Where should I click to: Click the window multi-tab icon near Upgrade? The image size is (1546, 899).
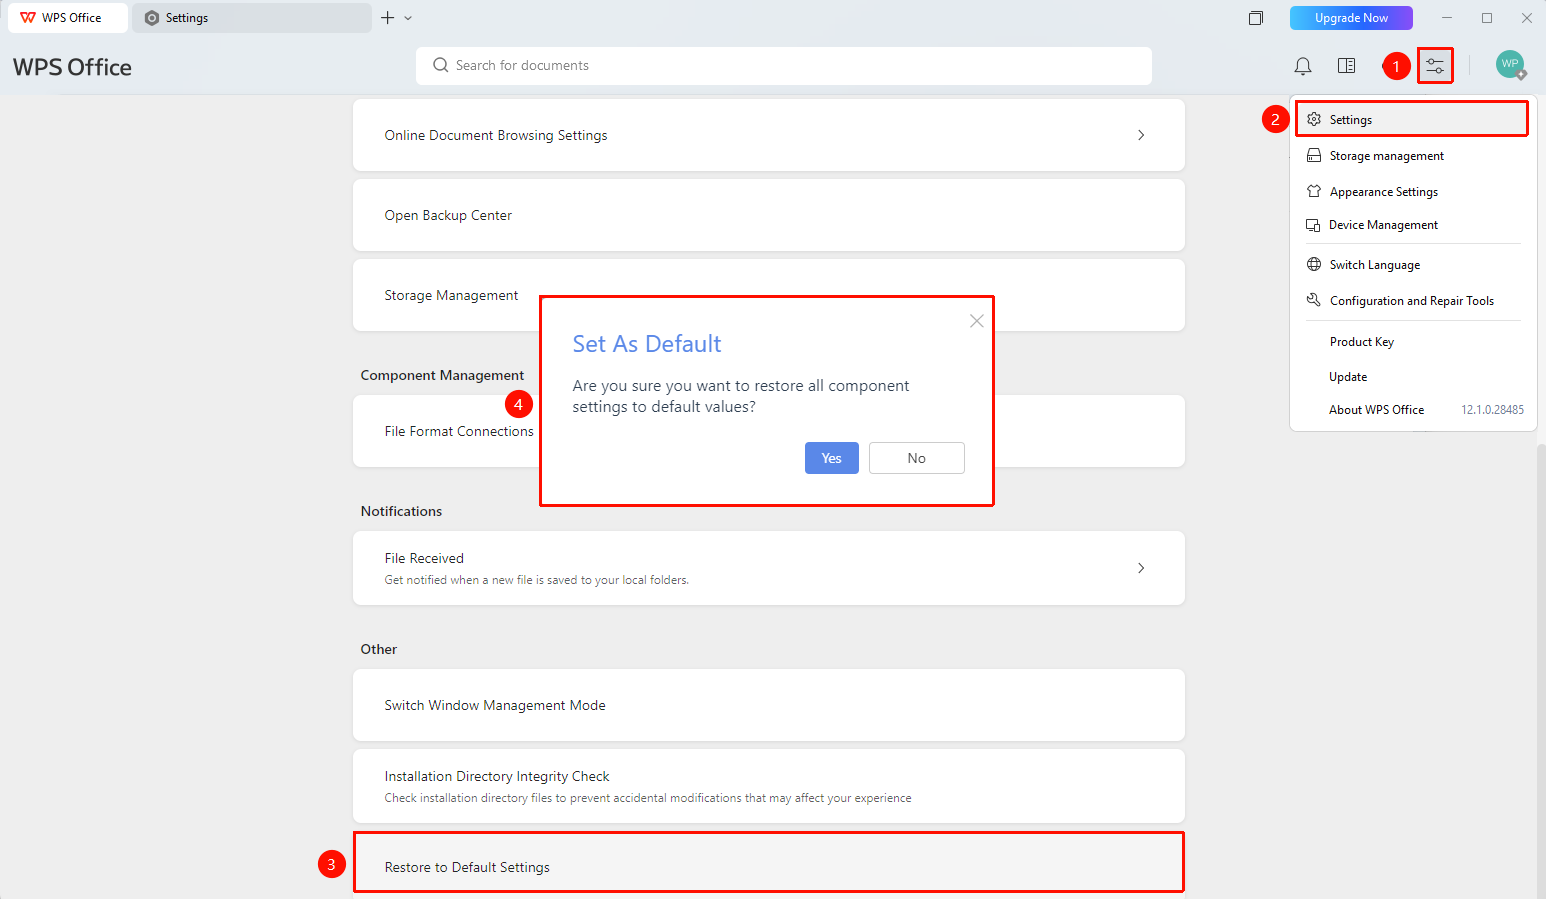tap(1256, 18)
